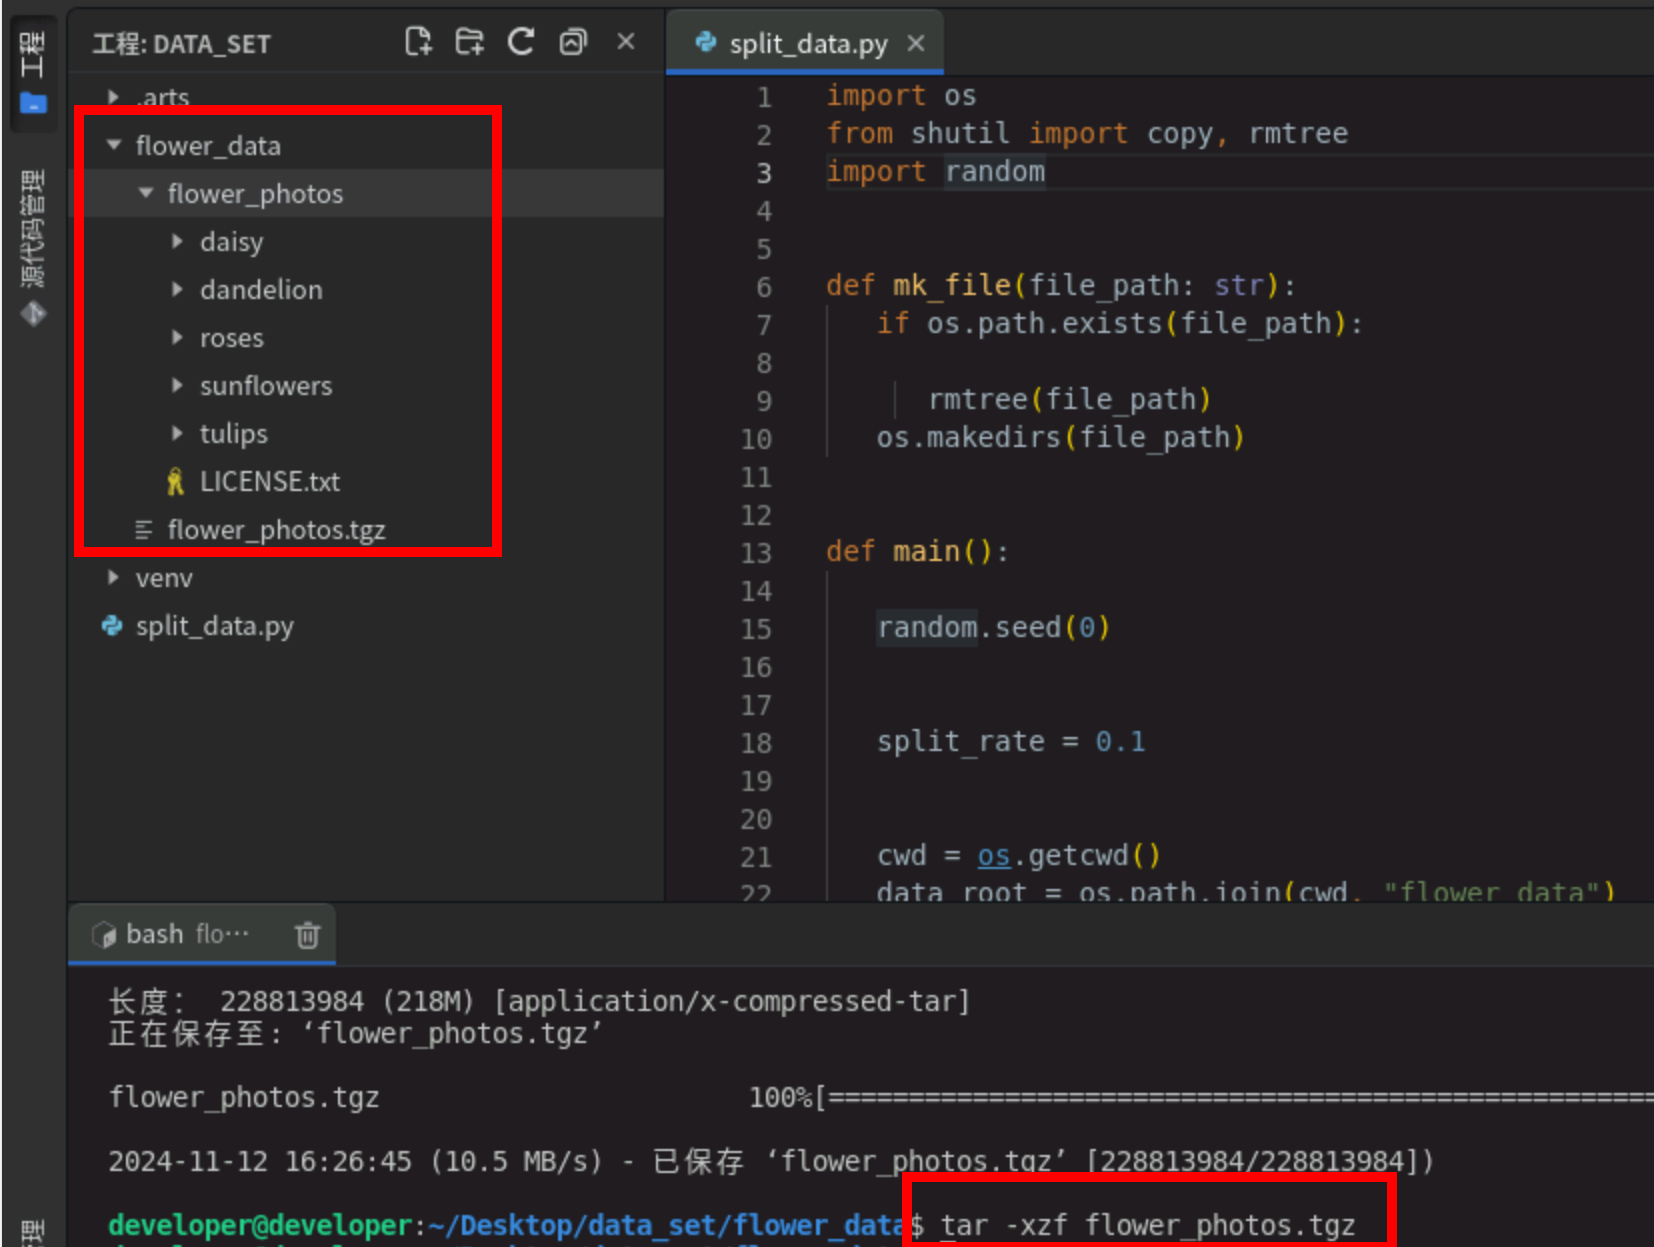Expand the daisy folder arrow
Viewport: 1654px width, 1247px height.
pos(177,241)
